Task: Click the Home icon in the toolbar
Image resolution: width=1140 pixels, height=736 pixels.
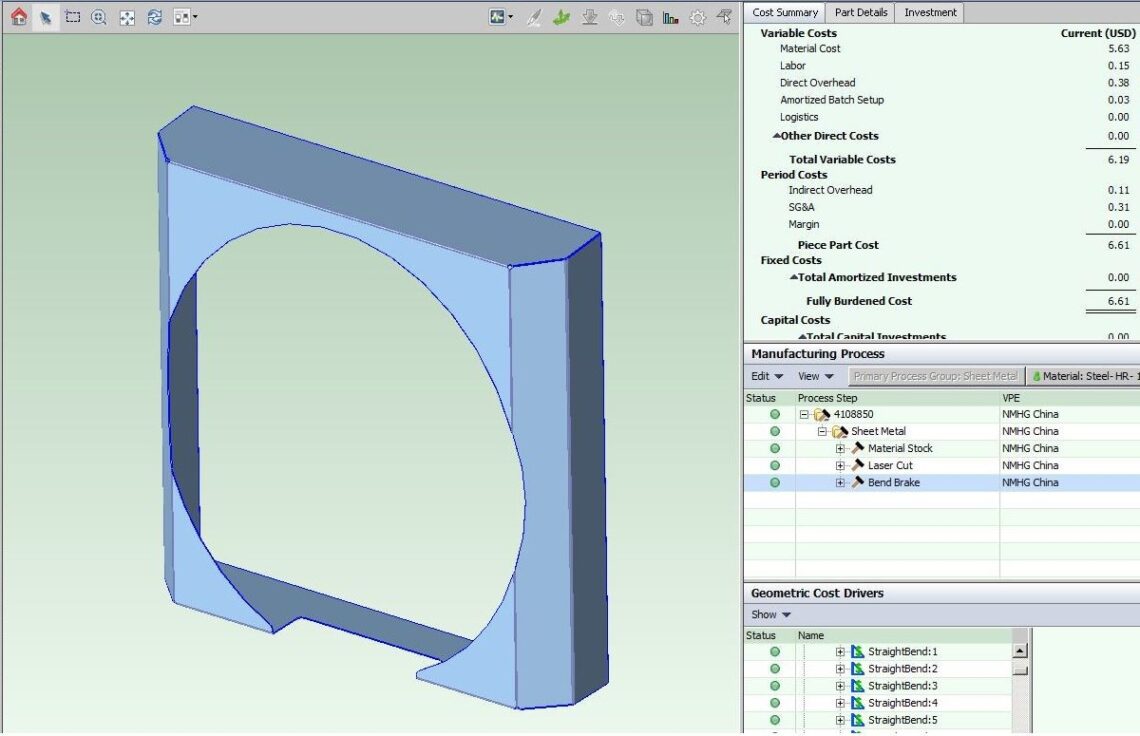Action: (x=17, y=17)
